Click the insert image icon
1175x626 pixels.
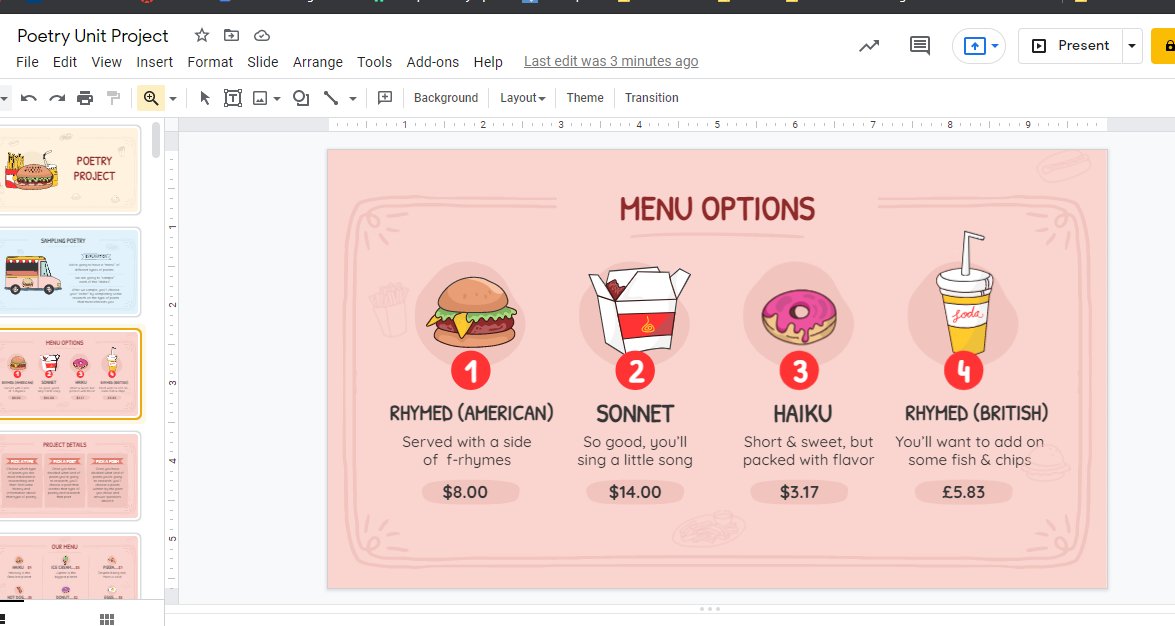tap(260, 98)
